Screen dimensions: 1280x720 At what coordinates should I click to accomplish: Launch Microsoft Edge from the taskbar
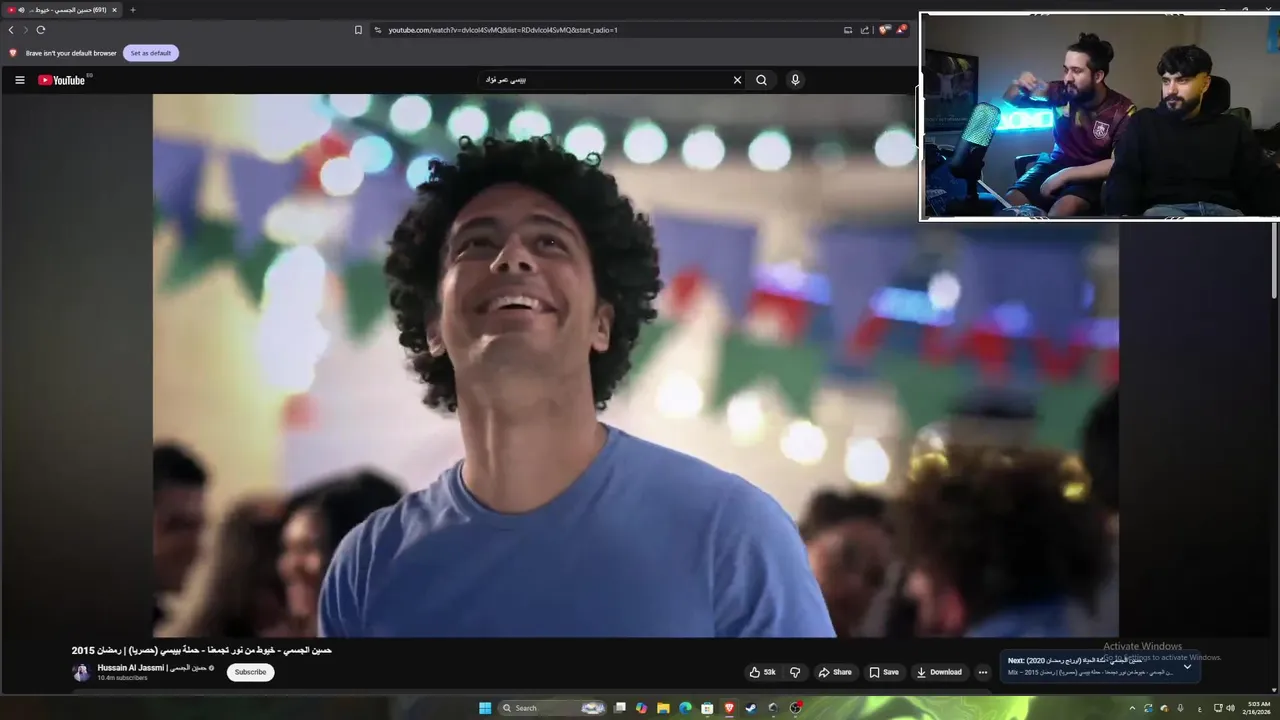pyautogui.click(x=685, y=708)
